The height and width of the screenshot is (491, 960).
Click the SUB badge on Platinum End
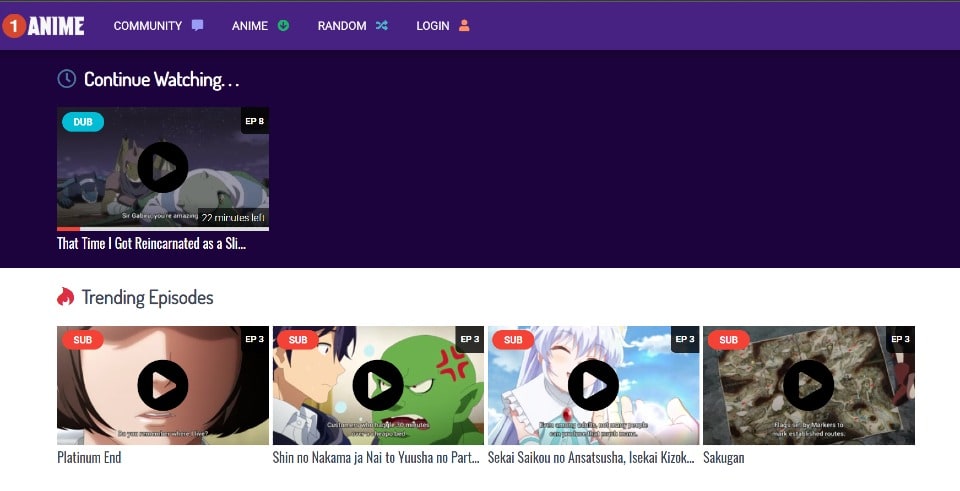tap(83, 340)
